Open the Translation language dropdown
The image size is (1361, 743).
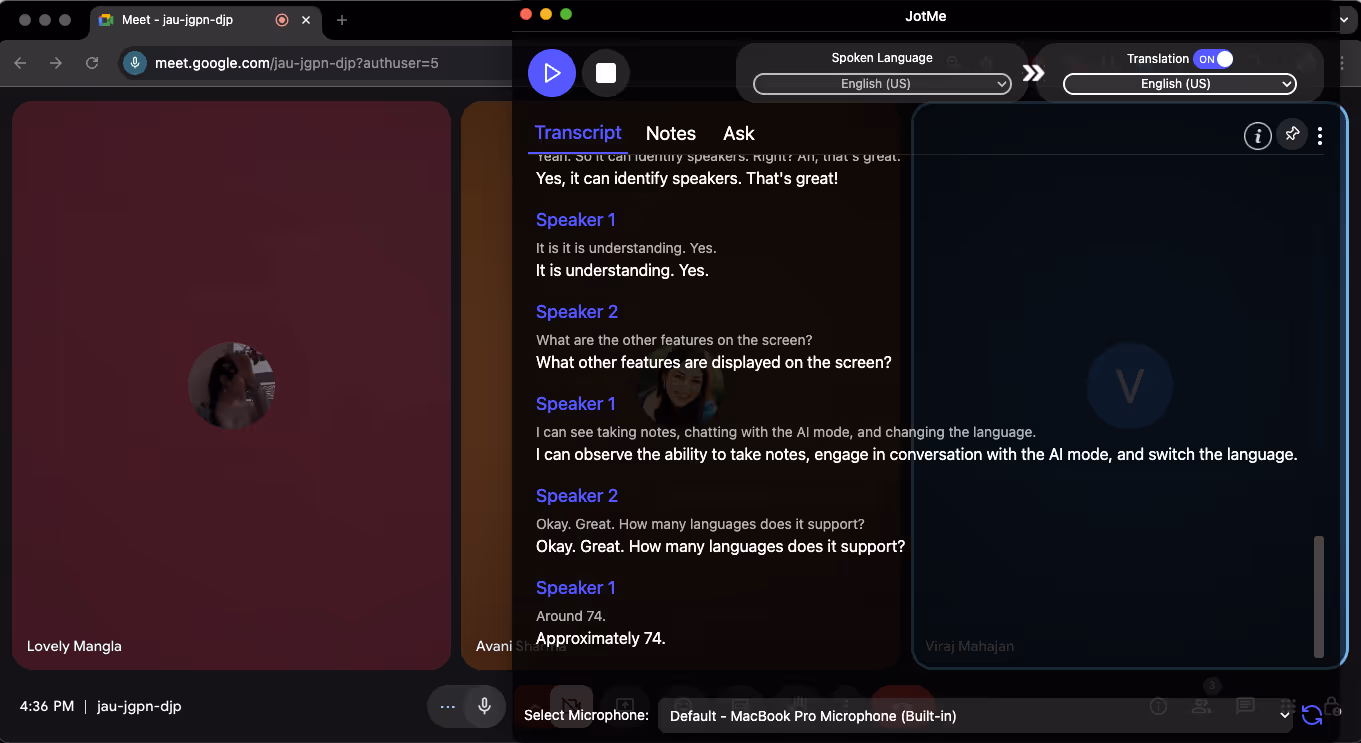click(1180, 84)
